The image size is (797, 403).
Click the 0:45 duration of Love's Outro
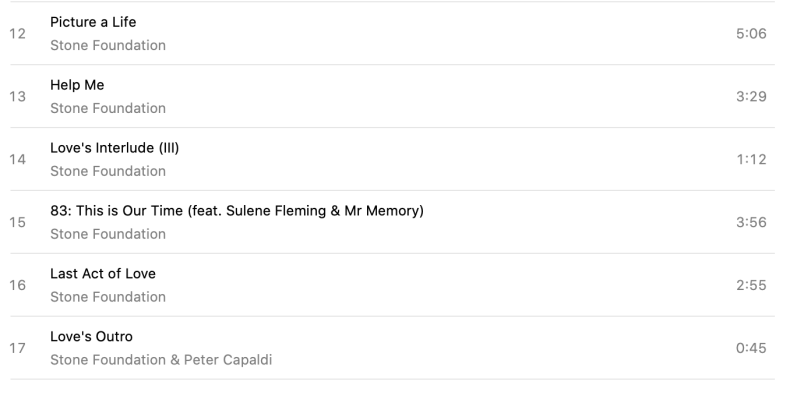pos(750,349)
